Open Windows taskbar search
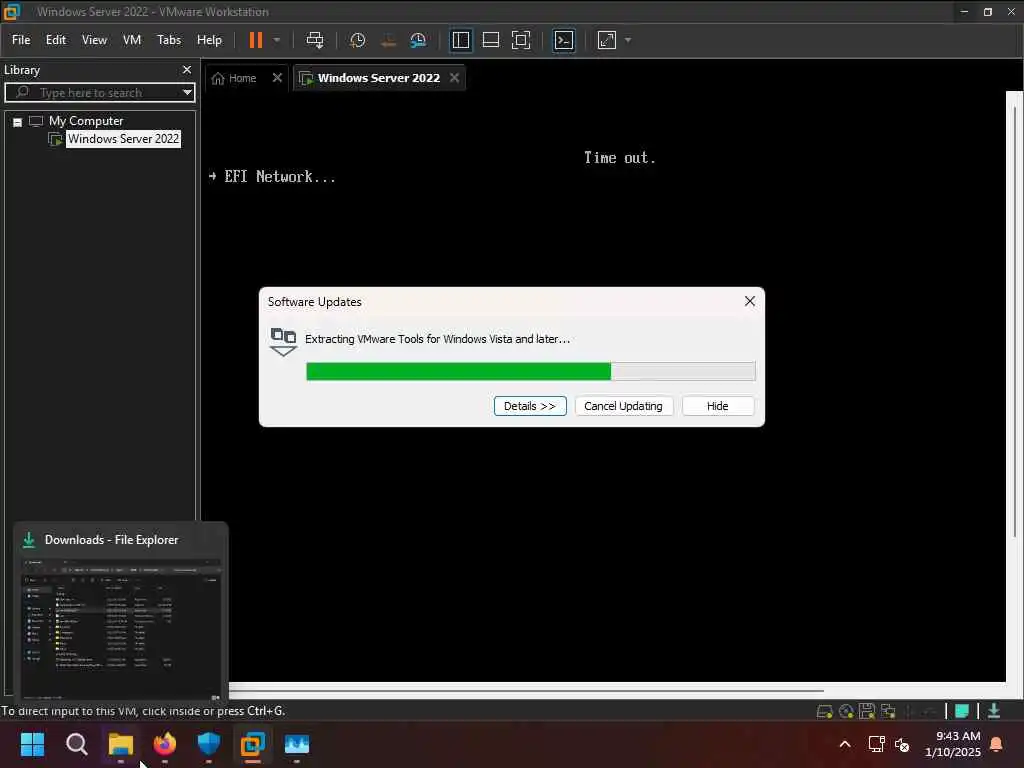The image size is (1024, 768). [76, 744]
